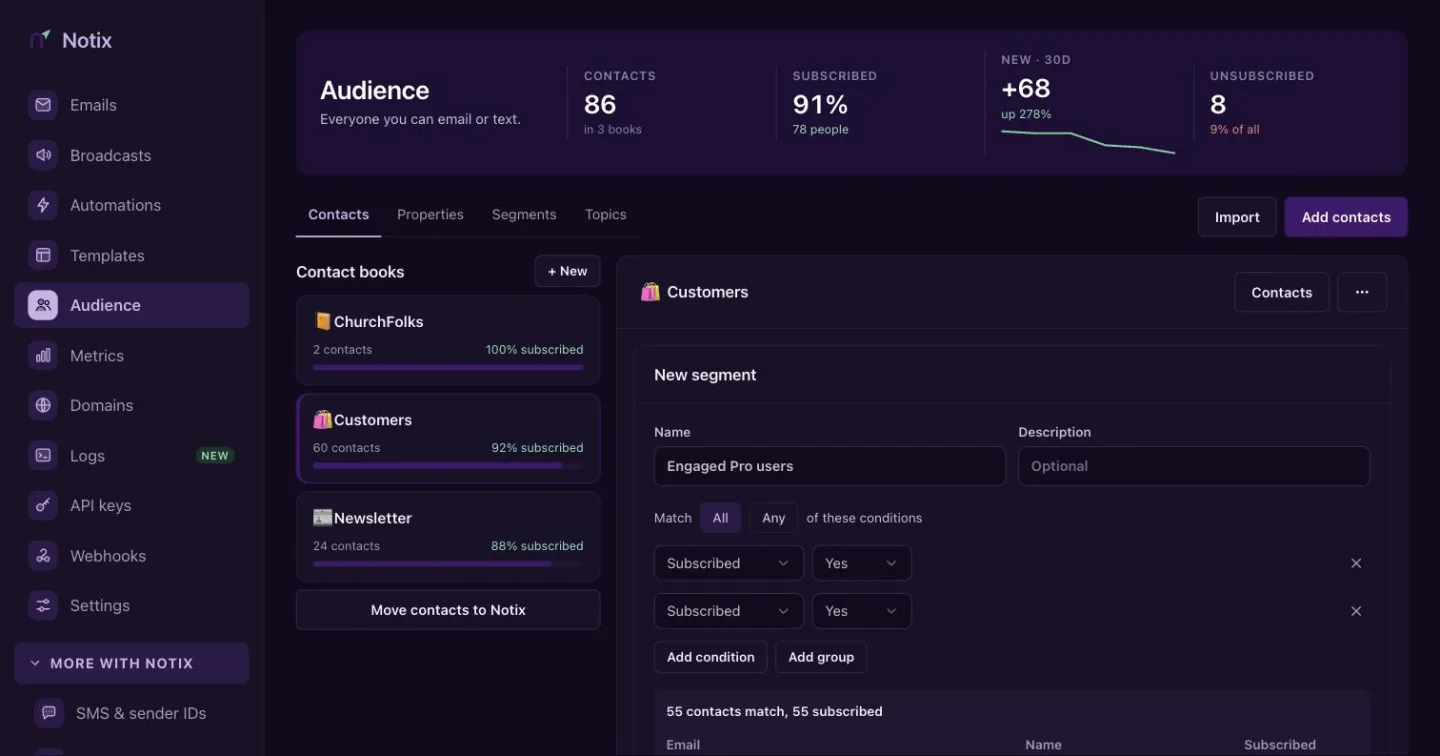Click the Add contacts button
Image resolution: width=1440 pixels, height=756 pixels.
1346,217
